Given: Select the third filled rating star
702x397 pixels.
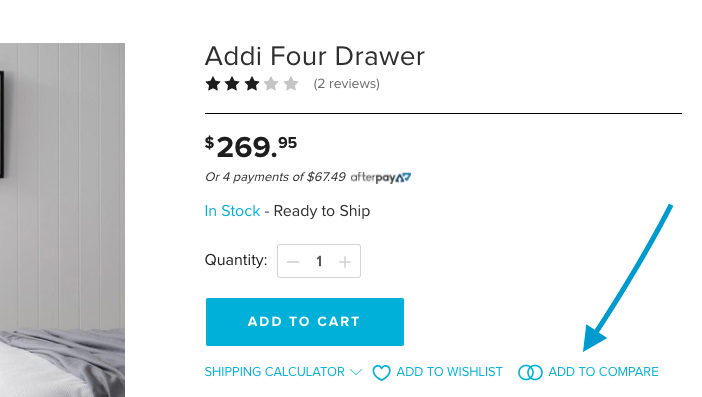Looking at the screenshot, I should (252, 84).
